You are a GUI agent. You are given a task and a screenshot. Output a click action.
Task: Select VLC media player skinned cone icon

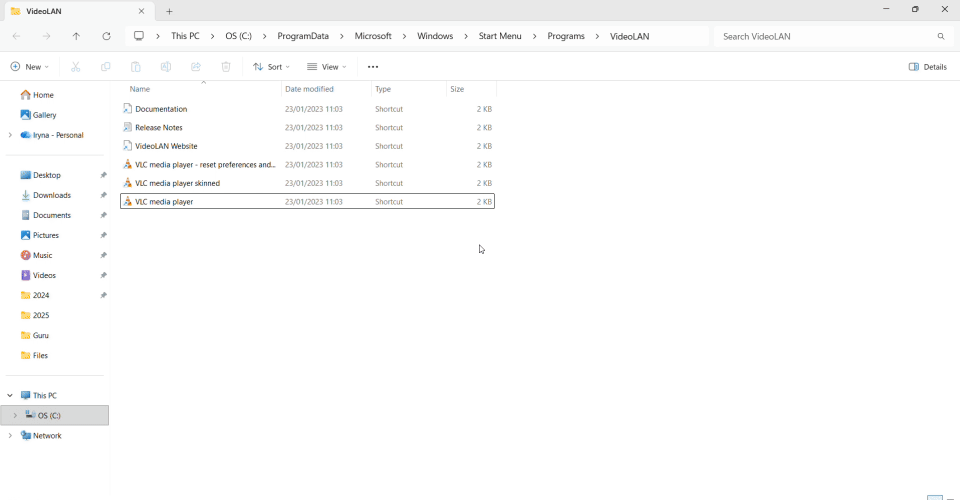click(x=127, y=183)
